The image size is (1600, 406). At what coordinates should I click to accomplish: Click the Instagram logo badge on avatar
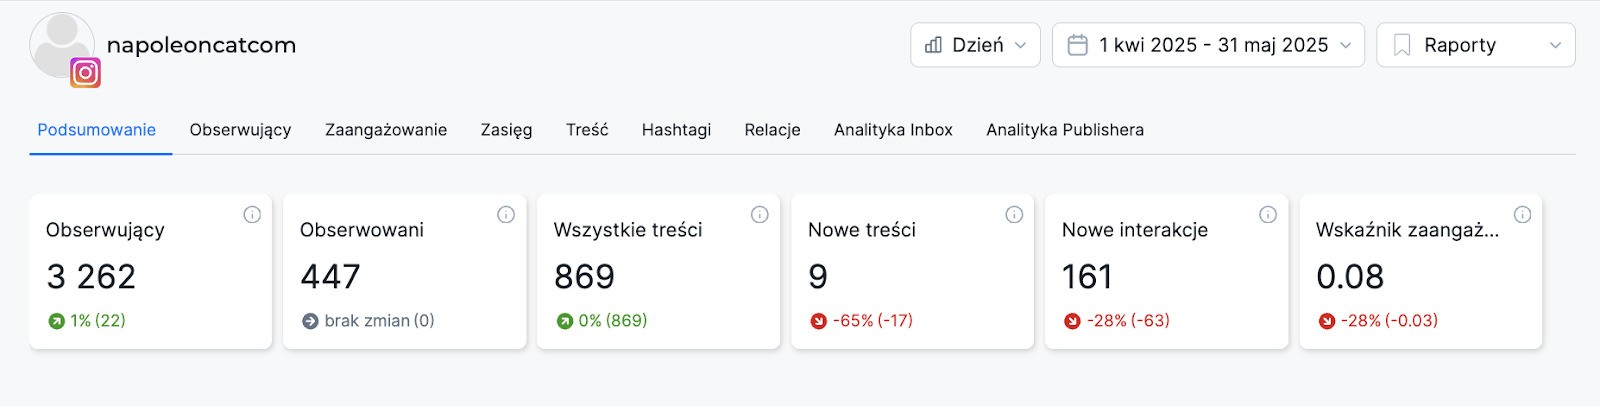[85, 73]
